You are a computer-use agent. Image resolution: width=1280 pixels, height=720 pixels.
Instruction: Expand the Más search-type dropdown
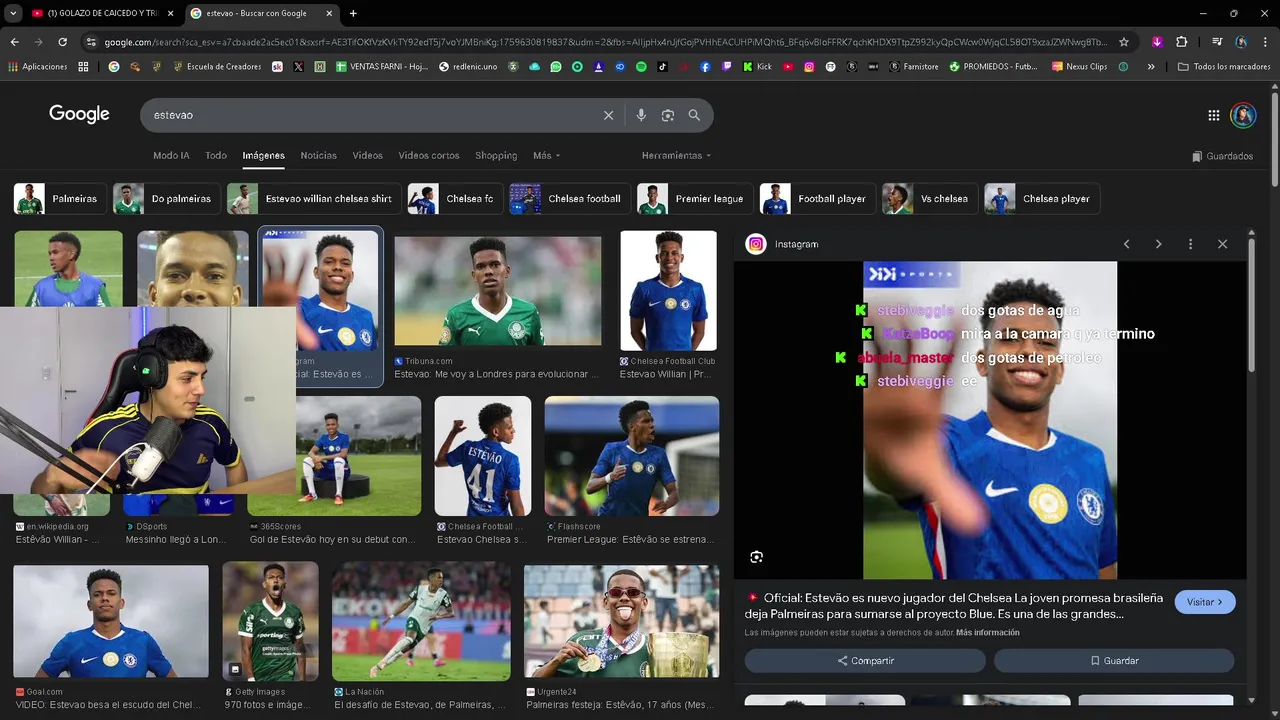click(x=546, y=156)
